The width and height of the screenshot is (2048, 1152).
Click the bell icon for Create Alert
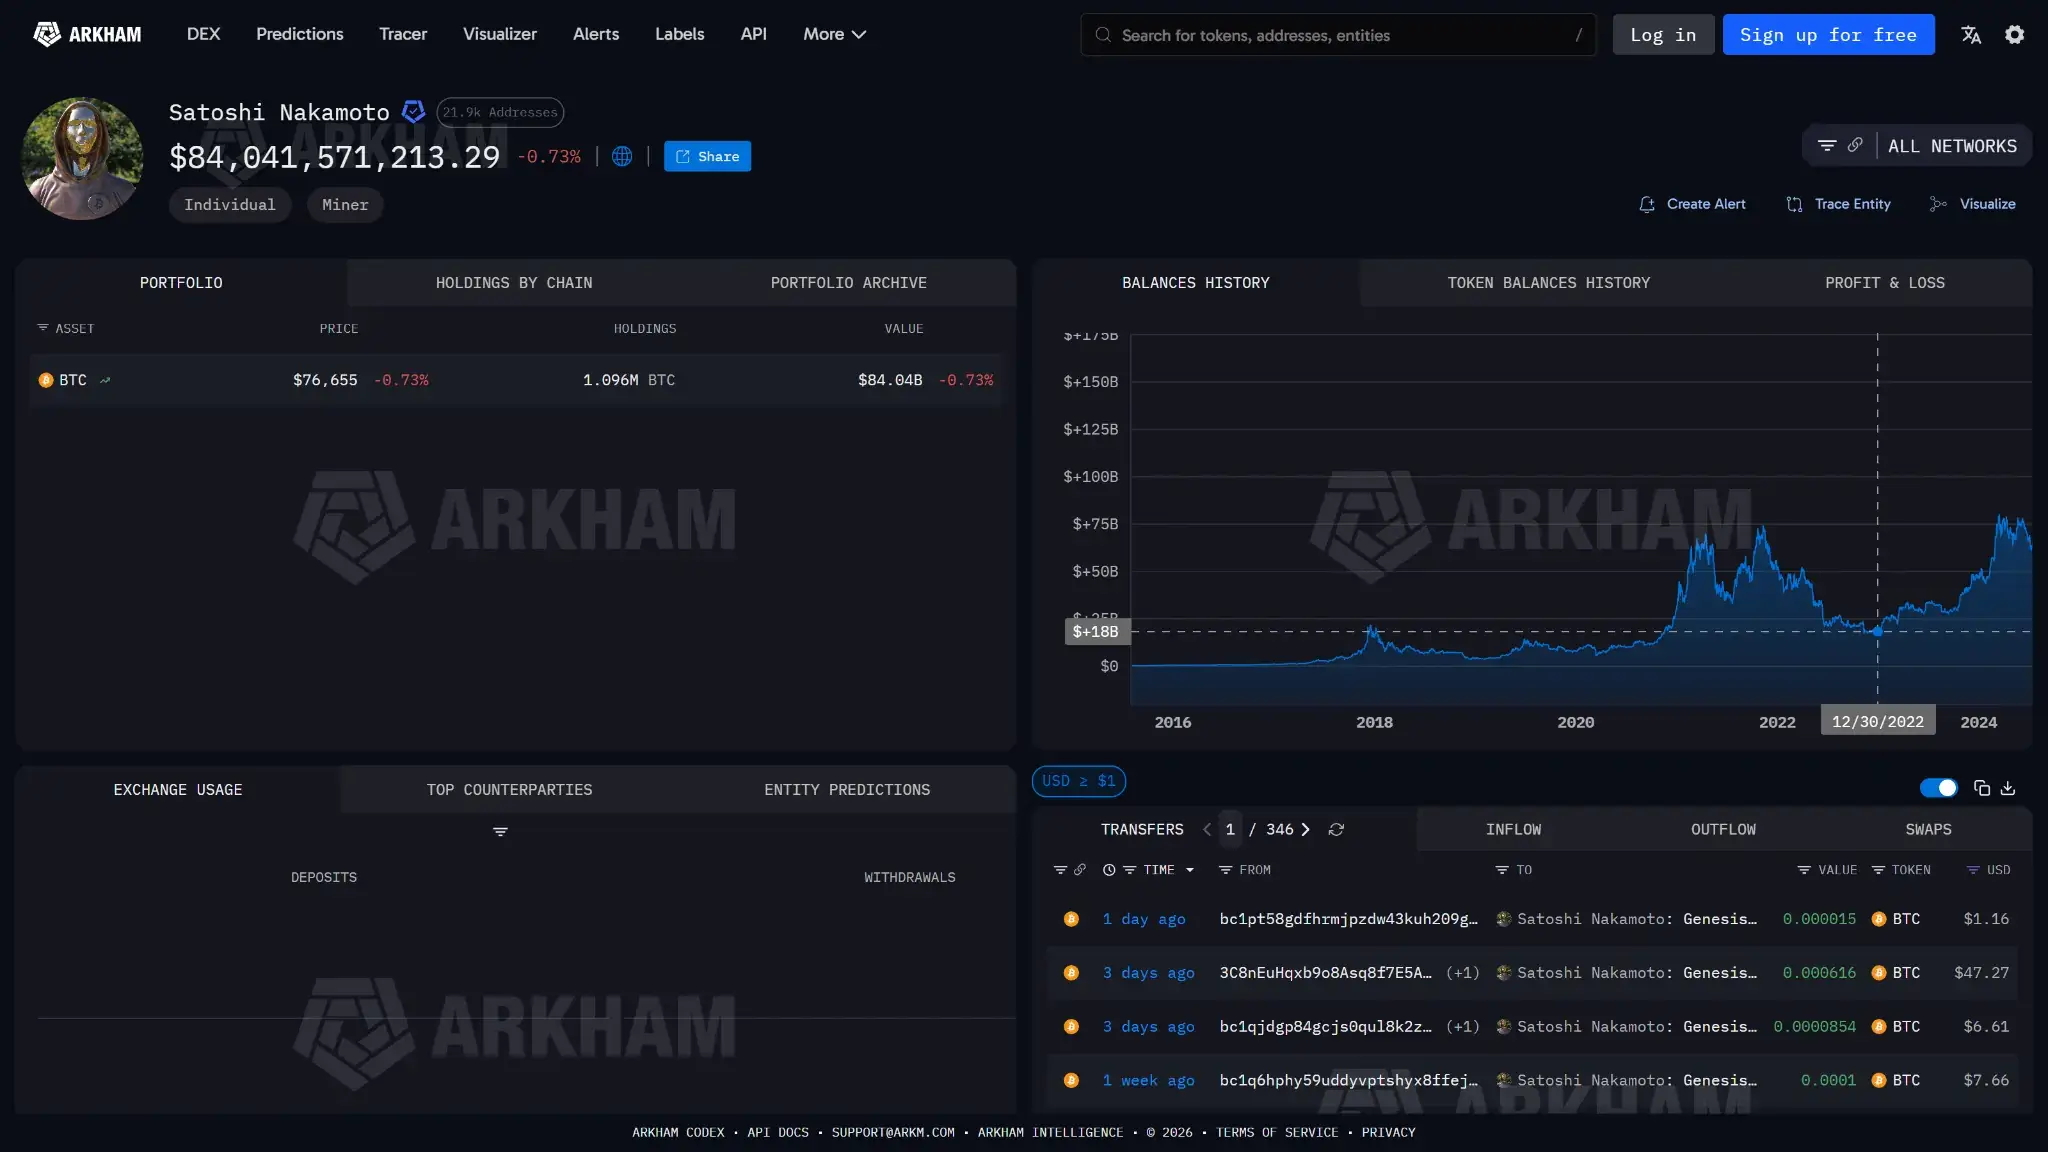pos(1647,204)
